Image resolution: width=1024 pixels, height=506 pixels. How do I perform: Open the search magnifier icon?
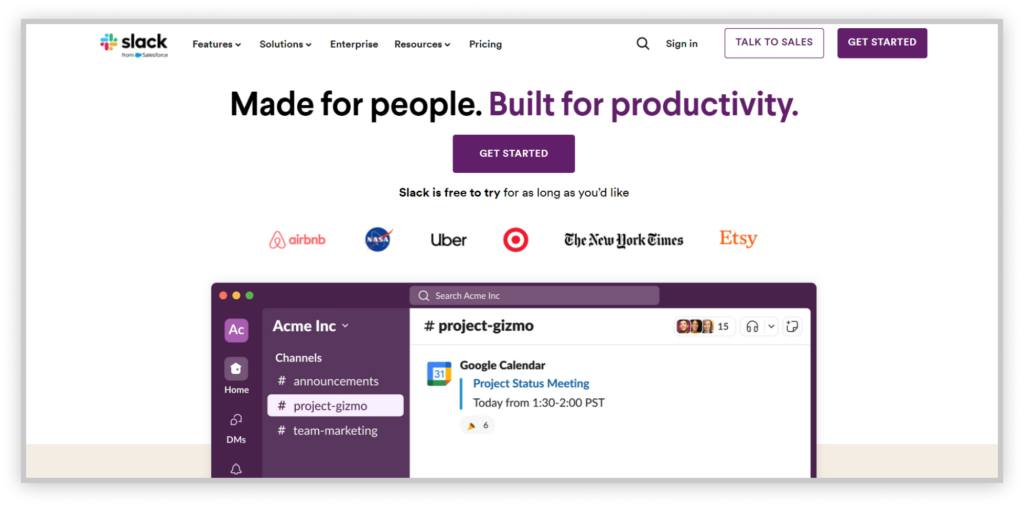click(643, 44)
